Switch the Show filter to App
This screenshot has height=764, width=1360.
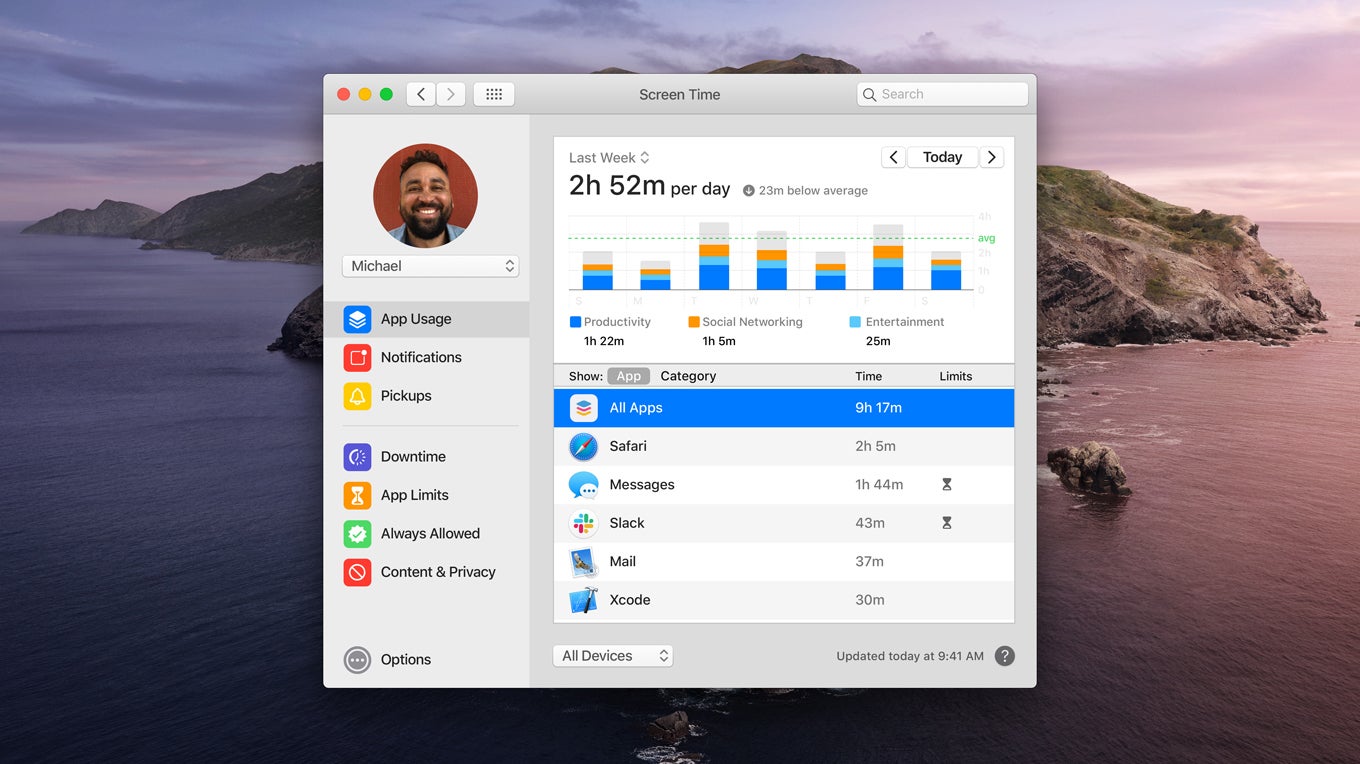tap(628, 376)
